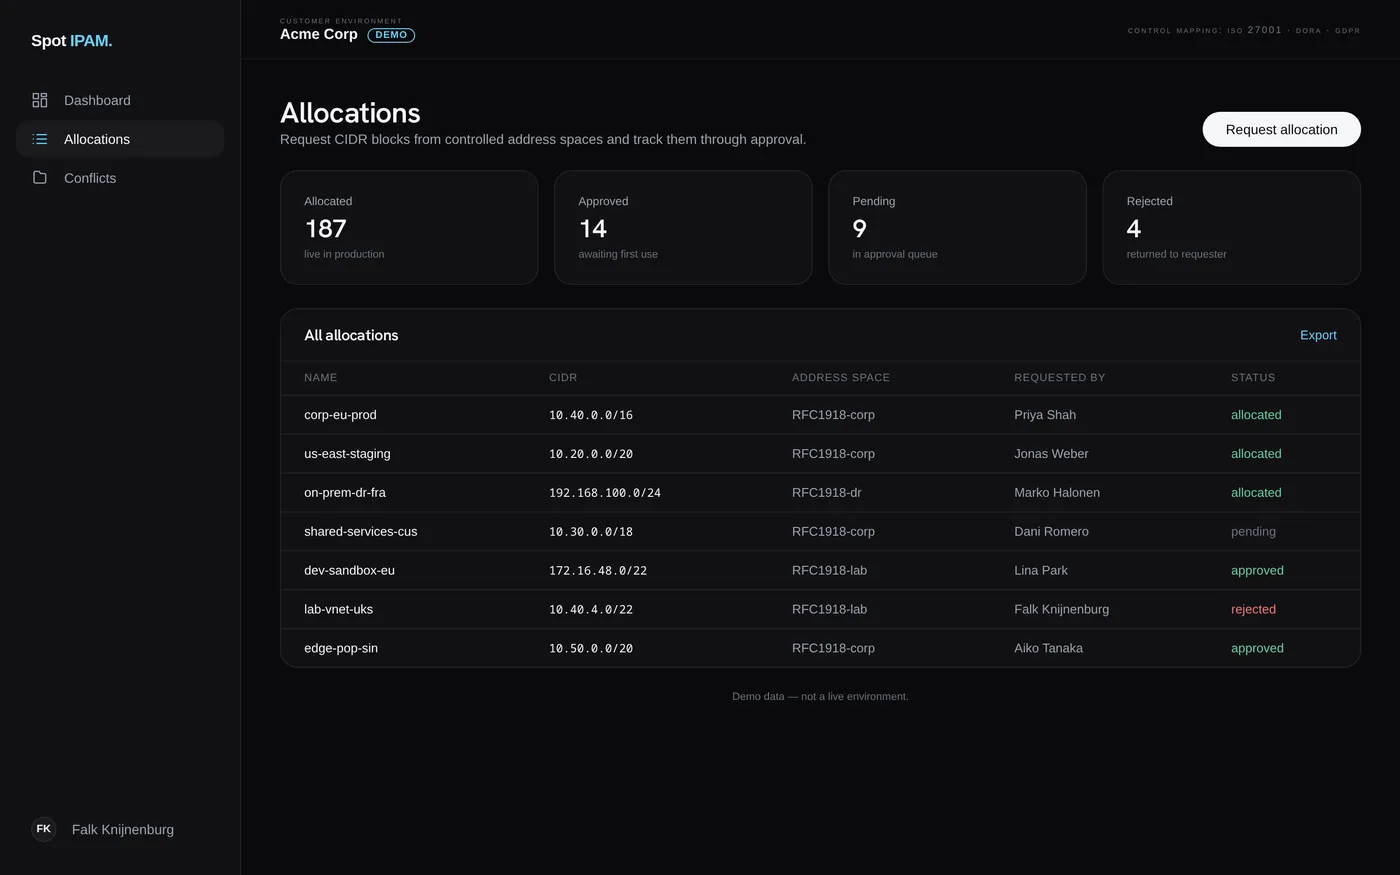Click CIDR 172.16.48.0/22

pyautogui.click(x=598, y=571)
